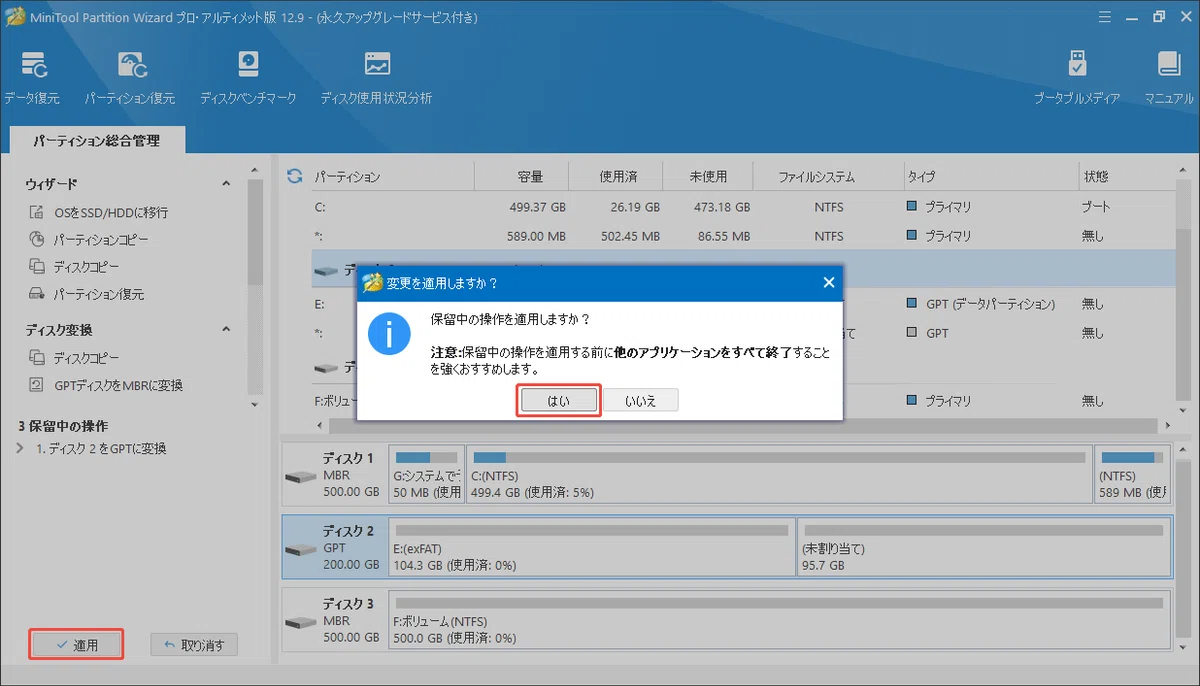Open ブータブルメディア builder

coord(1077,77)
